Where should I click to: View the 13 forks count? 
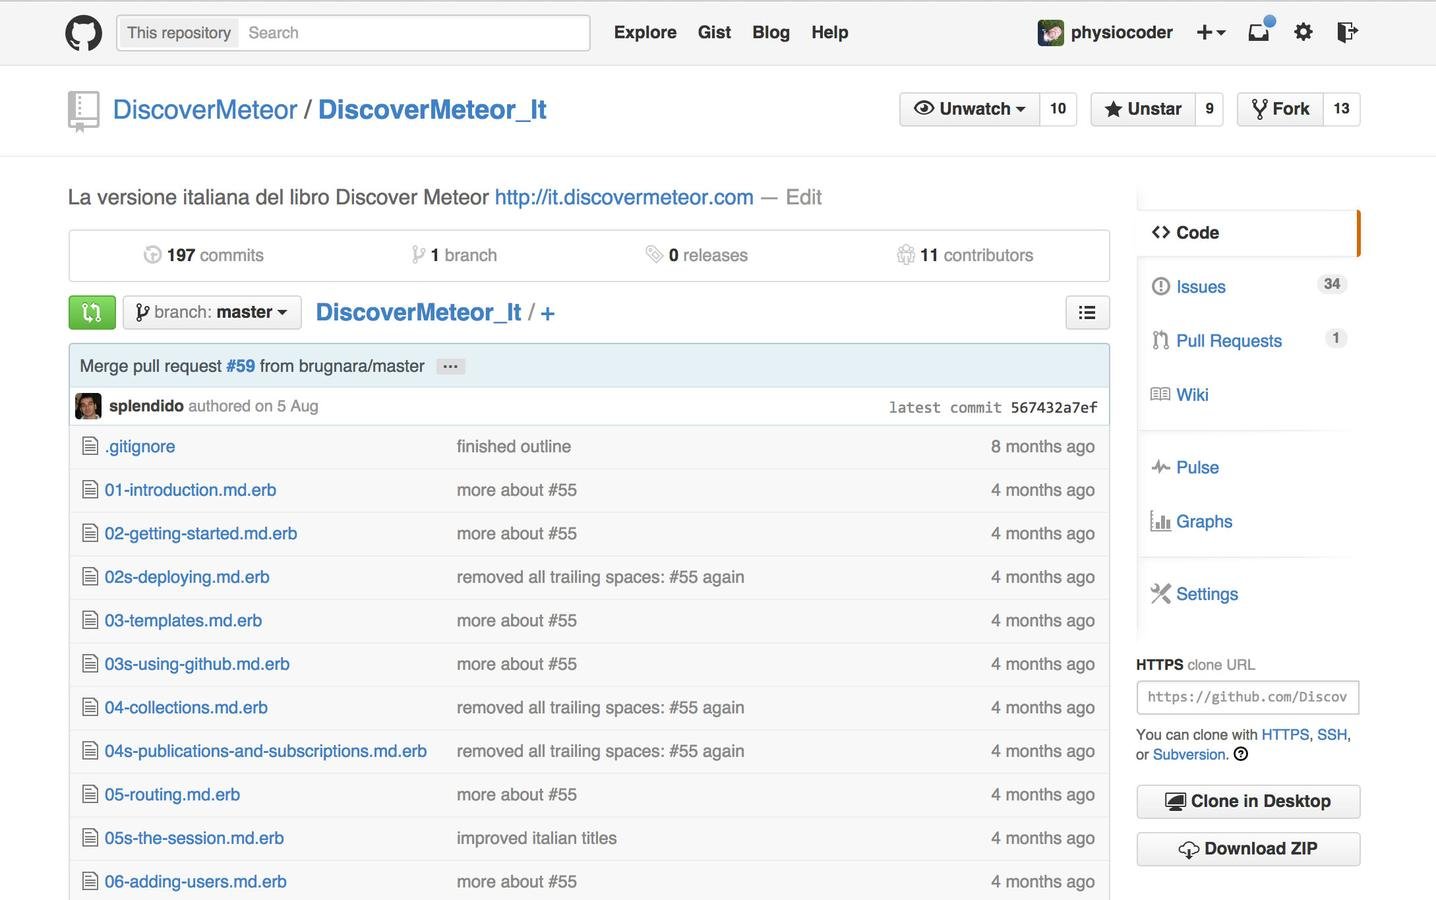coord(1341,109)
